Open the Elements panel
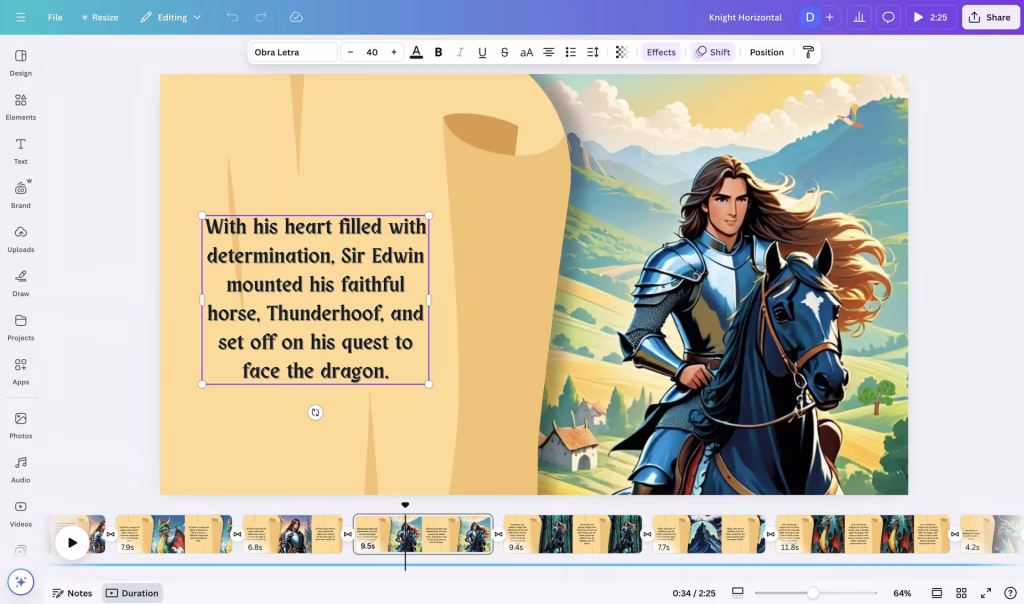 (21, 107)
